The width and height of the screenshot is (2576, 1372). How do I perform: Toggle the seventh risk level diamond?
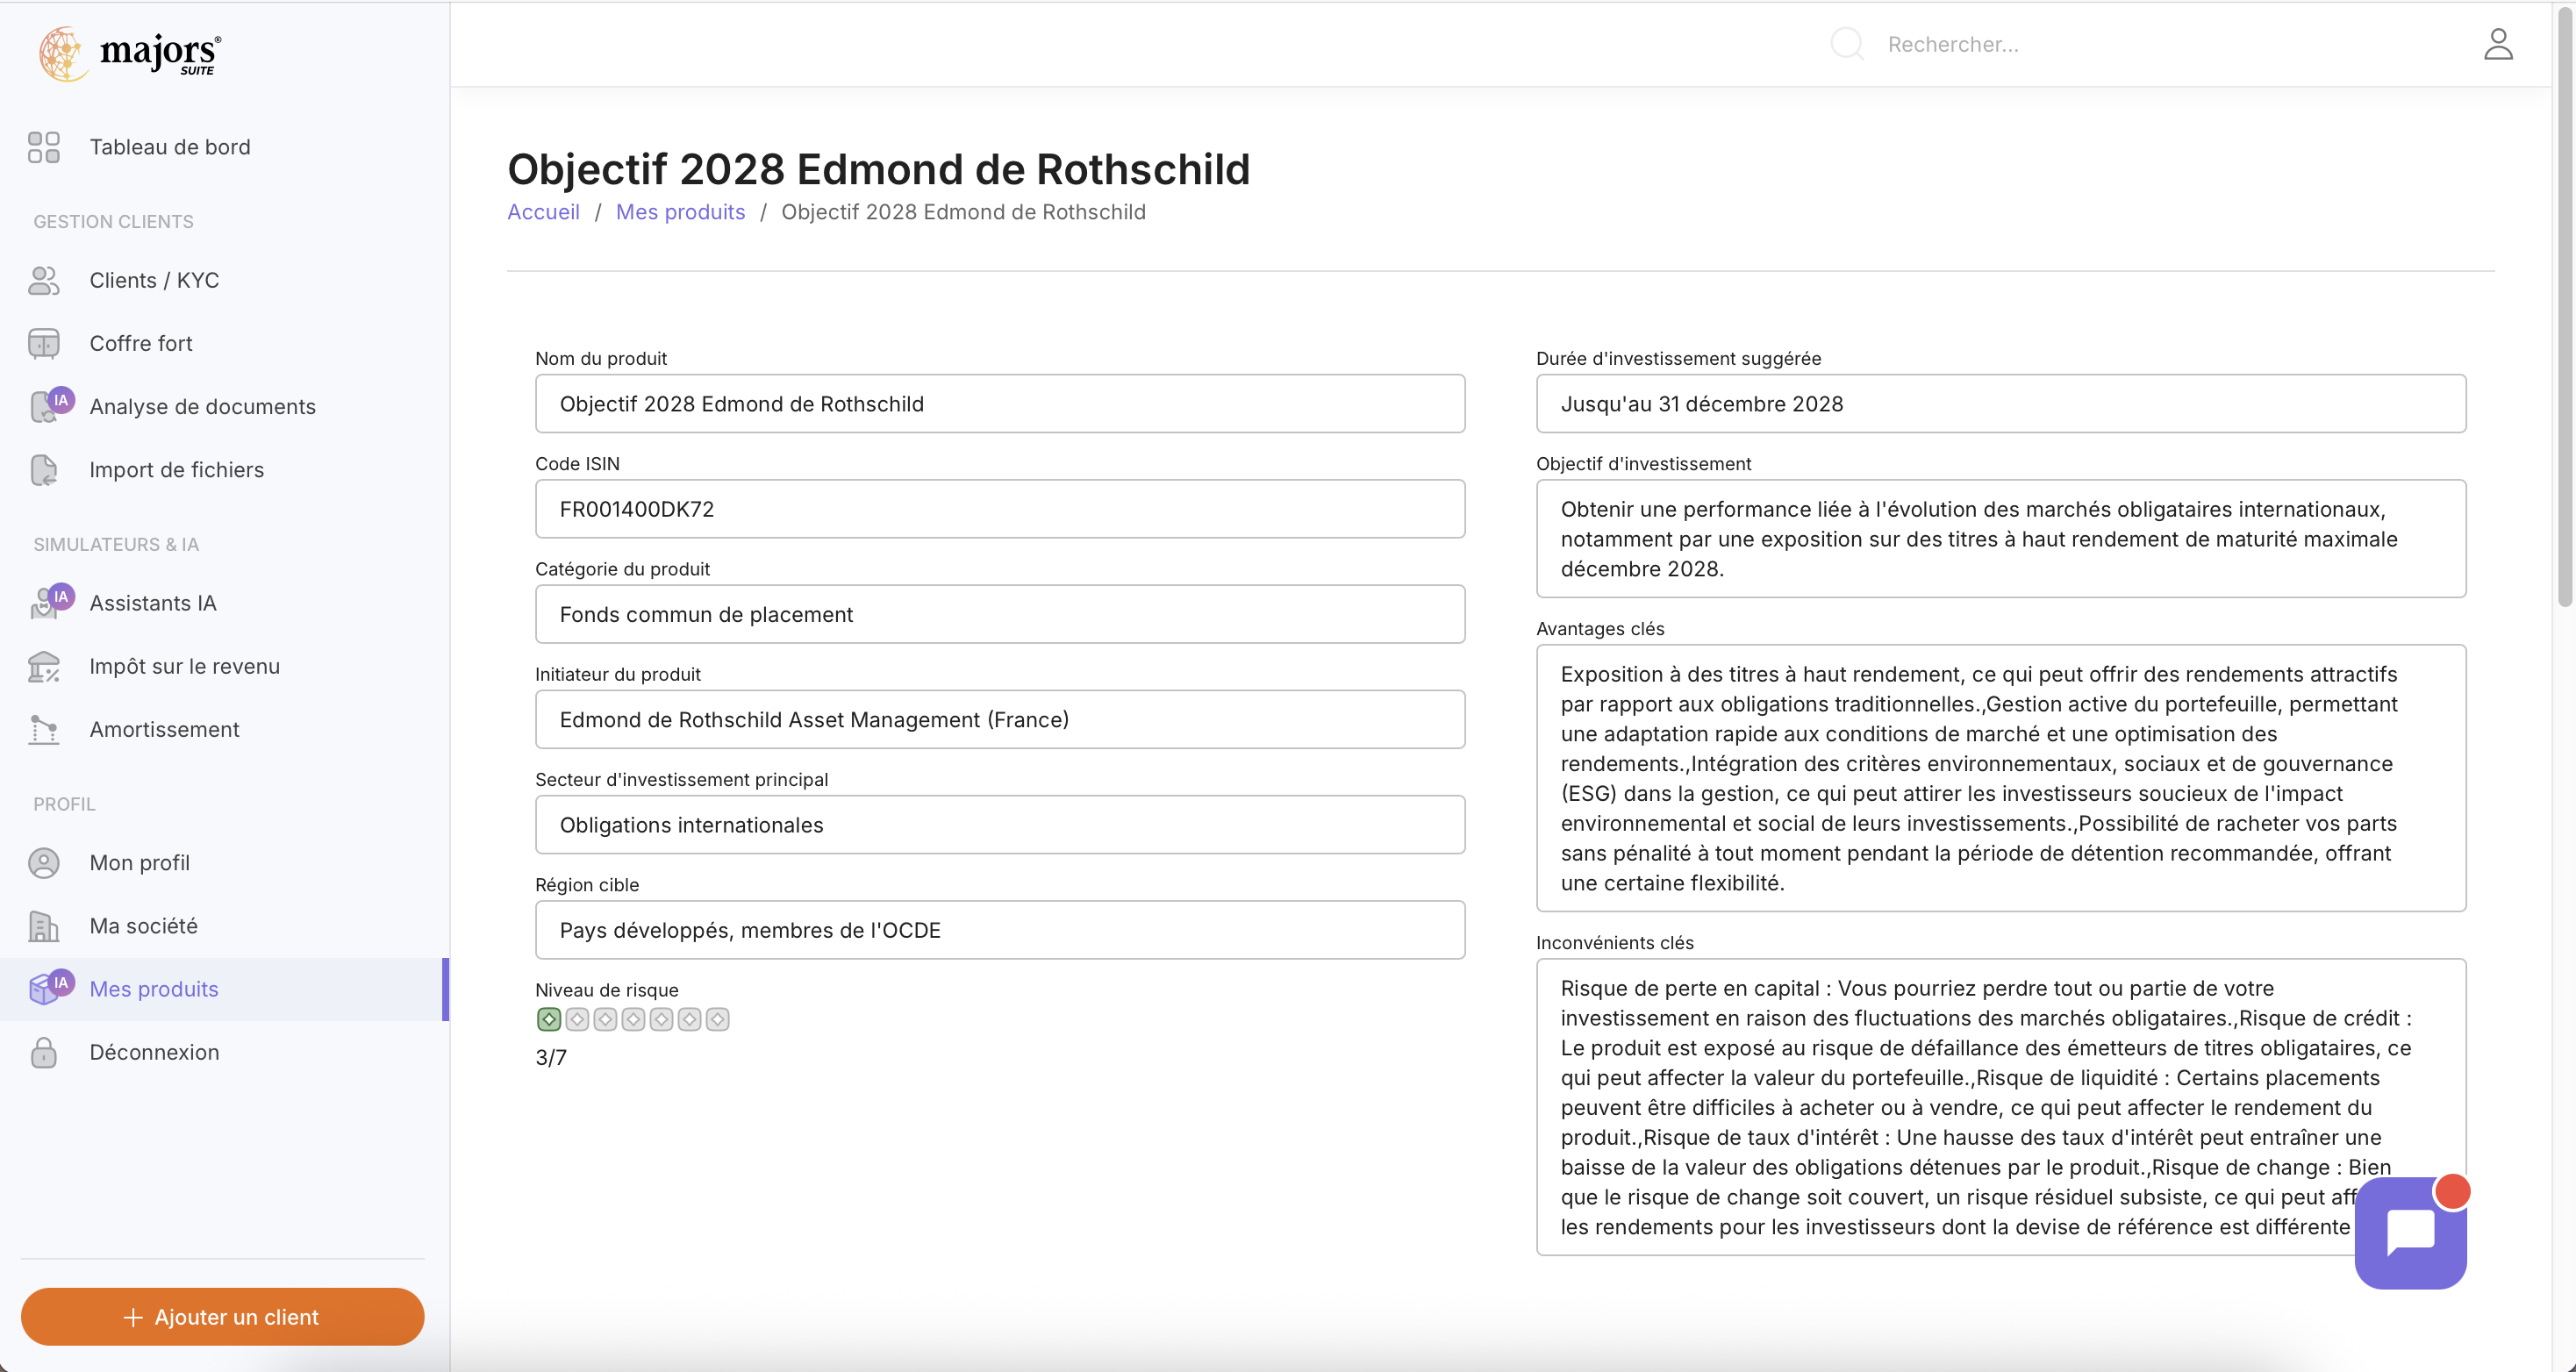tap(718, 1019)
